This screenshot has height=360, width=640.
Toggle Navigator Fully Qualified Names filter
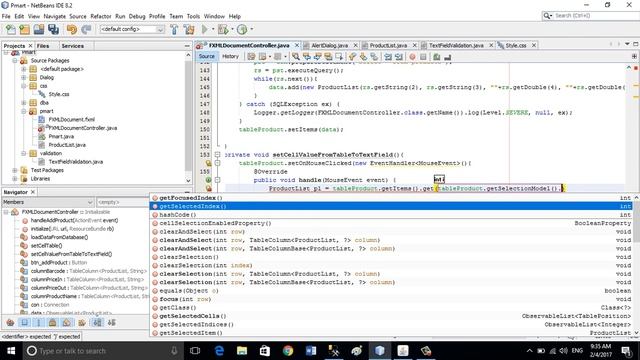coord(82,322)
